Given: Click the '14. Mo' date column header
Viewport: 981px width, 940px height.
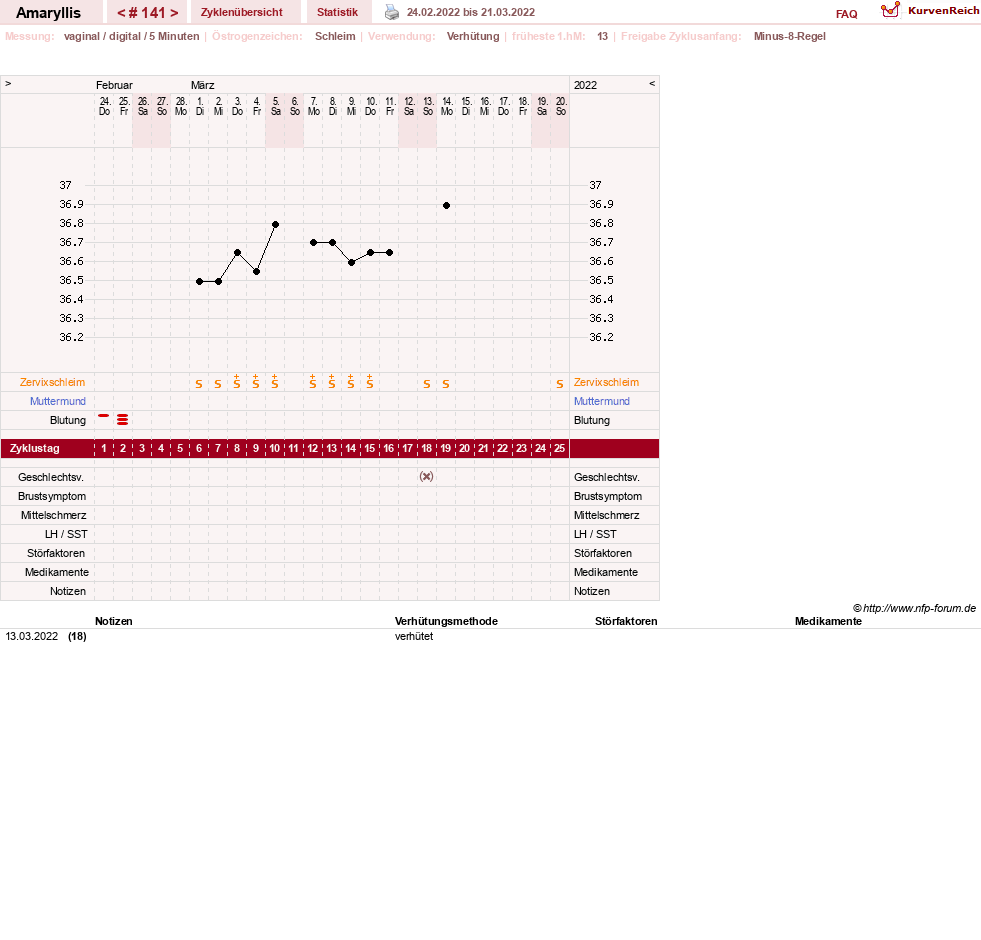Looking at the screenshot, I should click(447, 106).
